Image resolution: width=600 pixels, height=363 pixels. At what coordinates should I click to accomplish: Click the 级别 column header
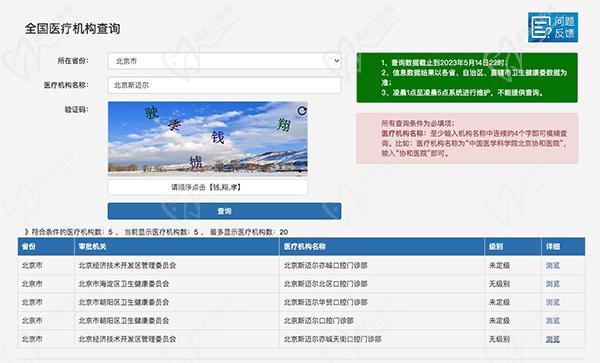coord(513,247)
